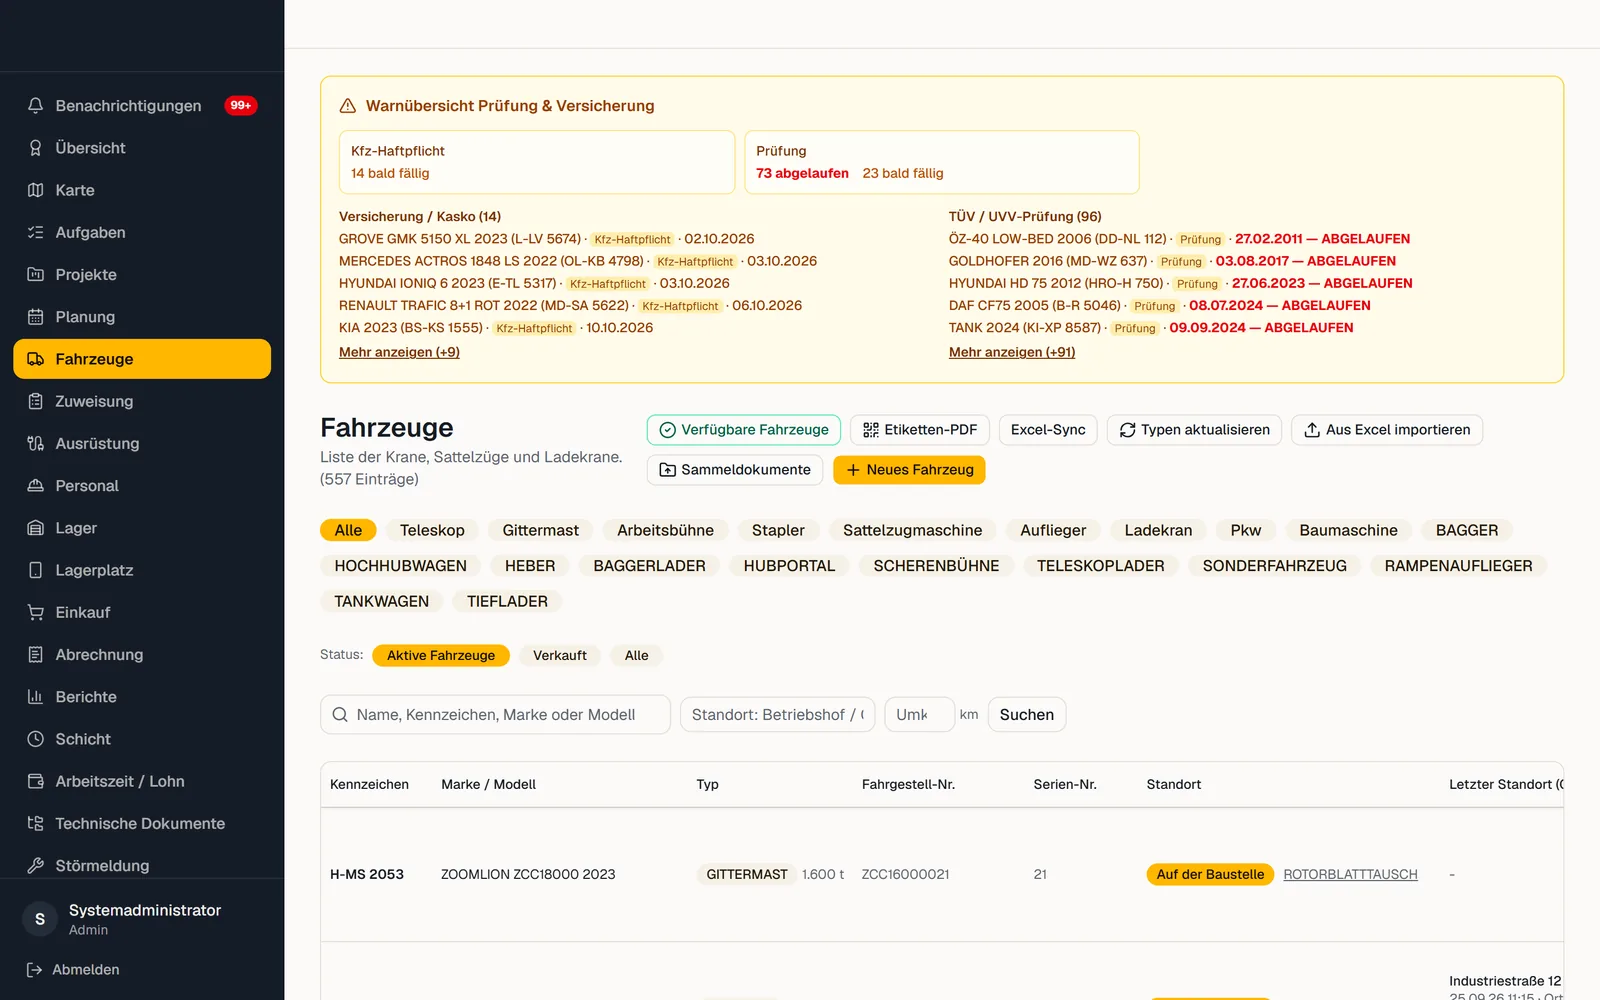Filter vehicle types by Teleskop

pyautogui.click(x=432, y=530)
